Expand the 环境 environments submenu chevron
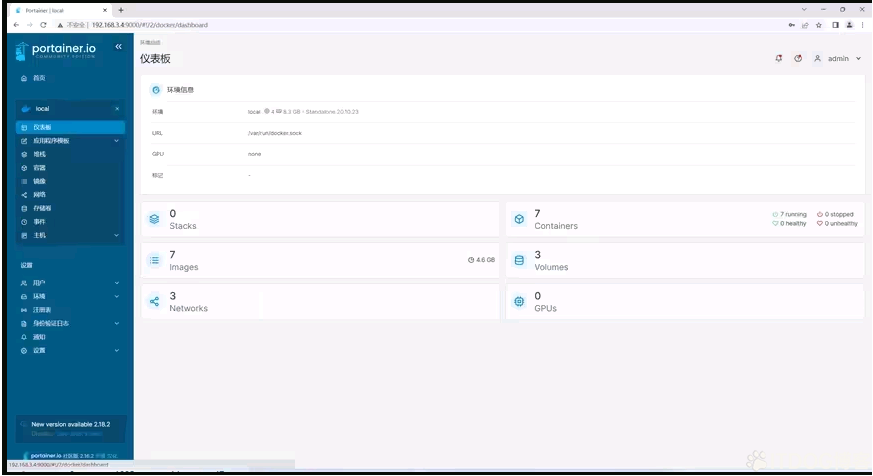 point(116,297)
